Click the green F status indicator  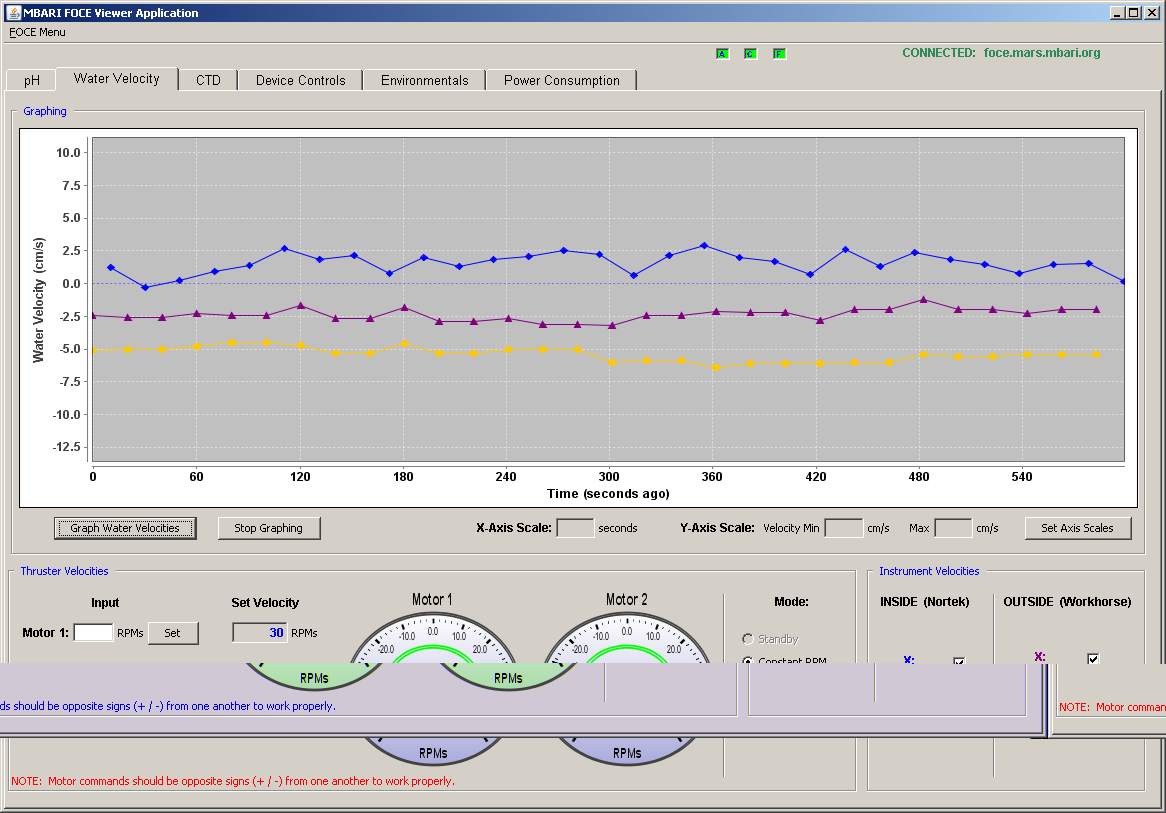click(779, 54)
